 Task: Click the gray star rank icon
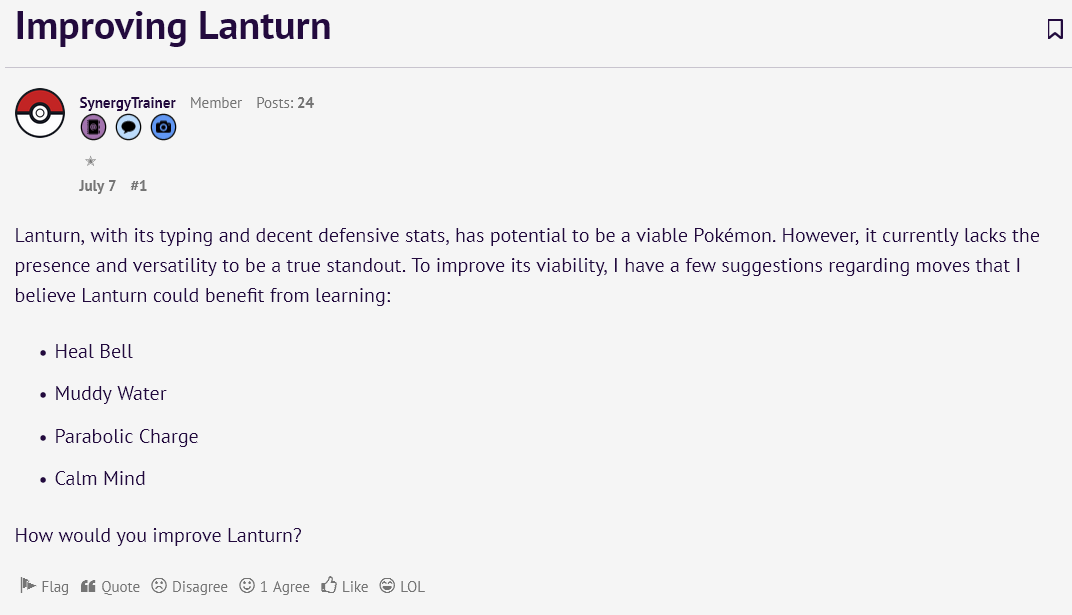coord(90,161)
